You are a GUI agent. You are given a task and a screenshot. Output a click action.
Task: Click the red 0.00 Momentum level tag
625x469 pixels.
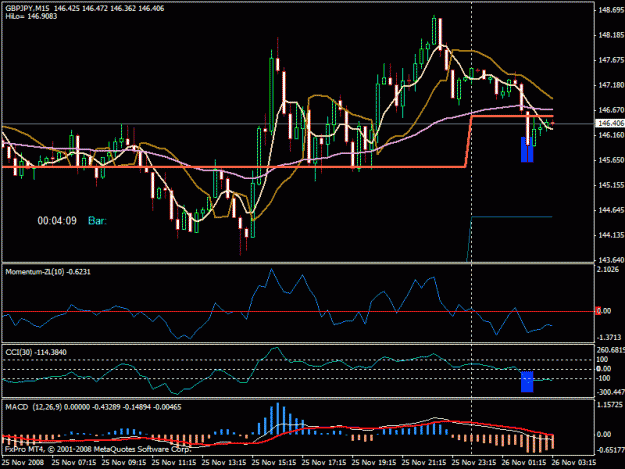(x=603, y=311)
